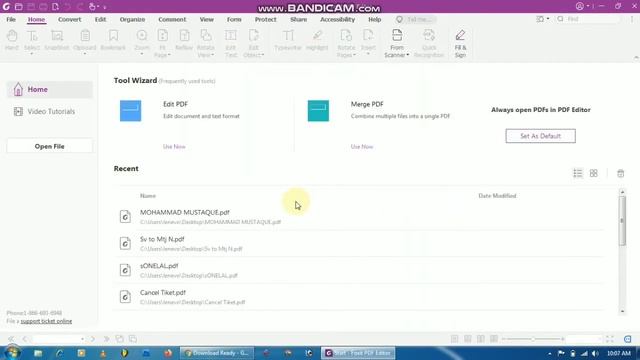Image resolution: width=640 pixels, height=360 pixels.
Task: Open the support ticket online link
Action: coord(46,321)
